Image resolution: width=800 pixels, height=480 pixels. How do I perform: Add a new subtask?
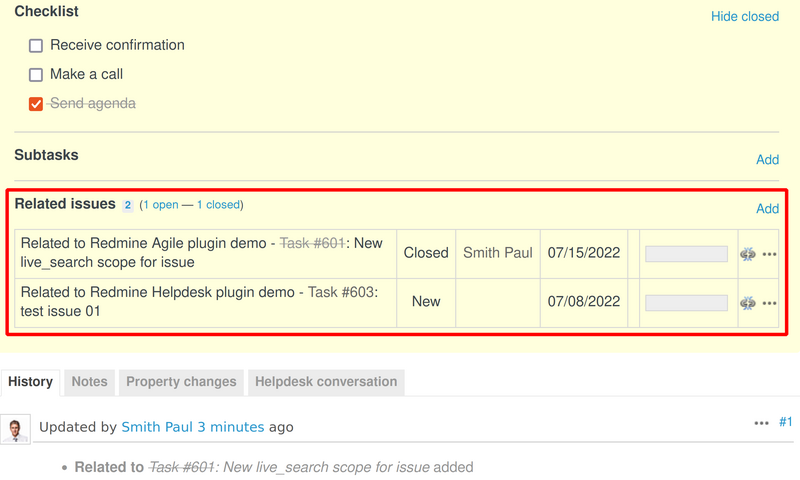[x=767, y=160]
